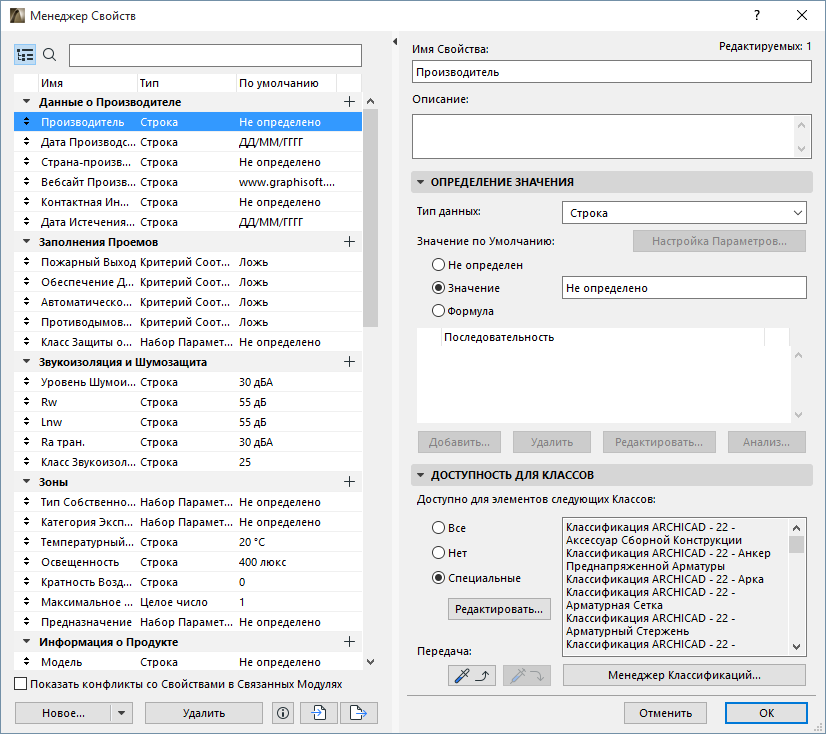Enable Показать конфликты со Свойствами checkbox
This screenshot has height=734, width=826.
pyautogui.click(x=21, y=684)
